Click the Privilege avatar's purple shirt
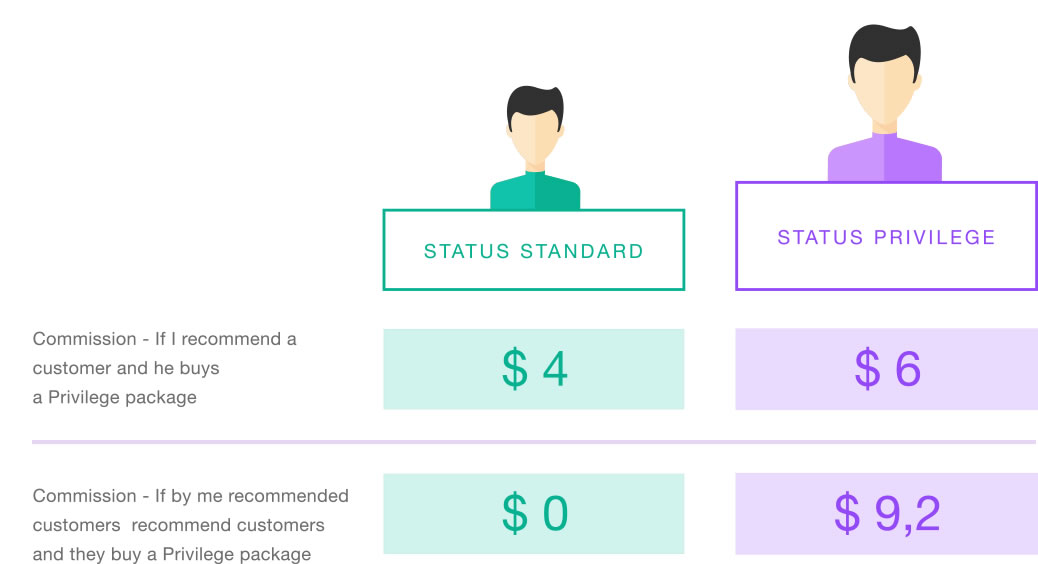 885,158
